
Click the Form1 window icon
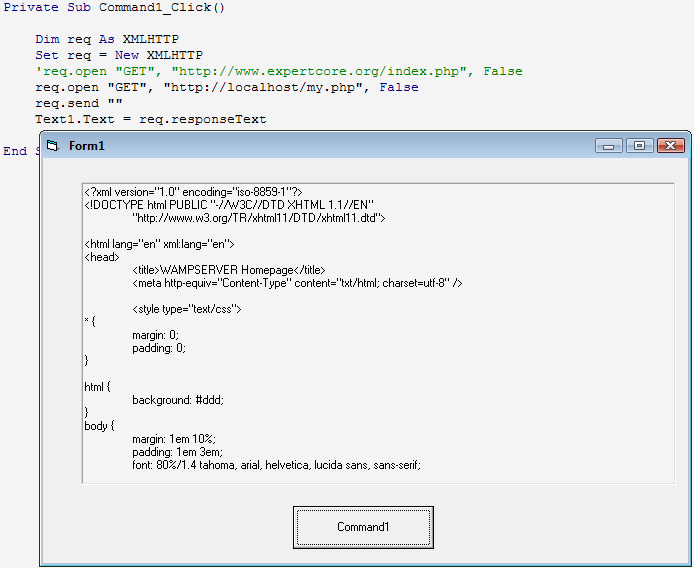[54, 146]
